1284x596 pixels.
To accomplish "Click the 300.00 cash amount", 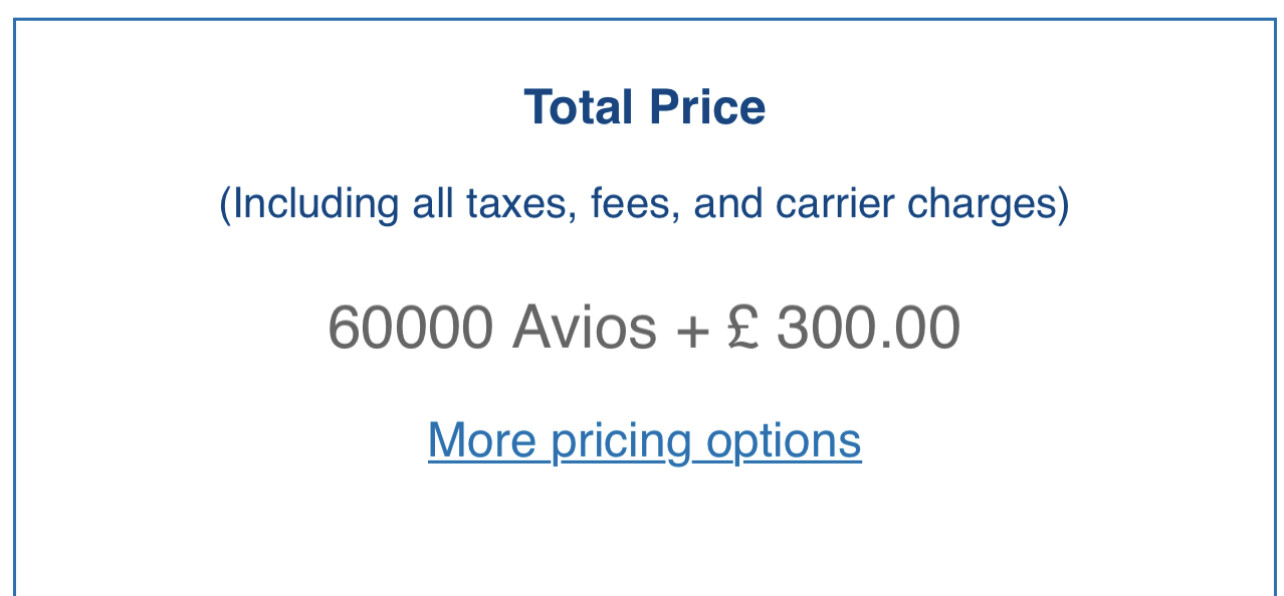I will pos(869,327).
